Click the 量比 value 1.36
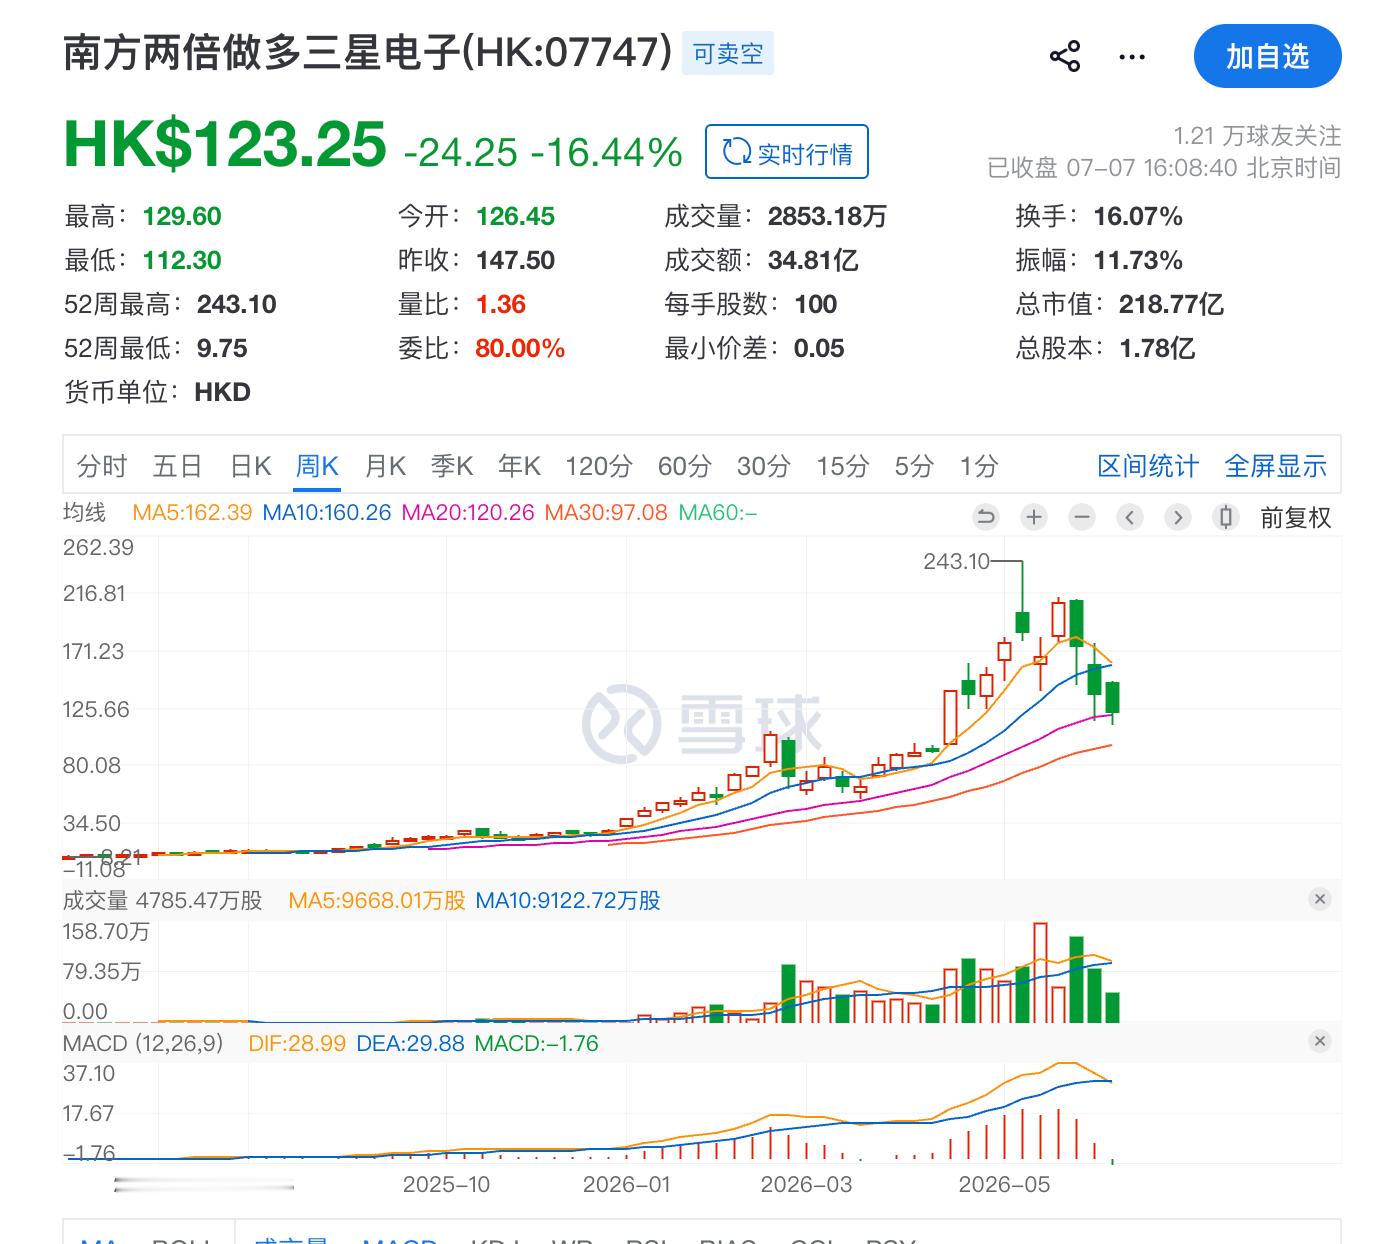 501,304
